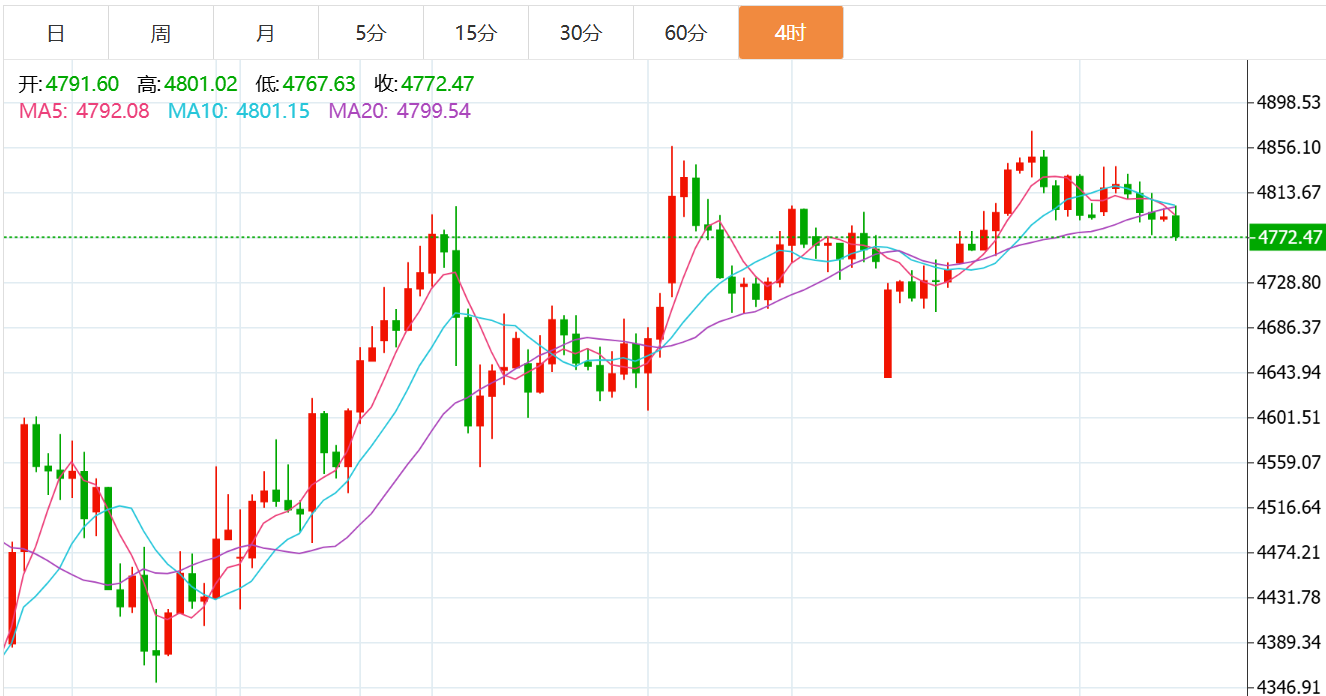The height and width of the screenshot is (696, 1326).
Task: Click the opening price value 4791.60
Action: click(x=82, y=85)
